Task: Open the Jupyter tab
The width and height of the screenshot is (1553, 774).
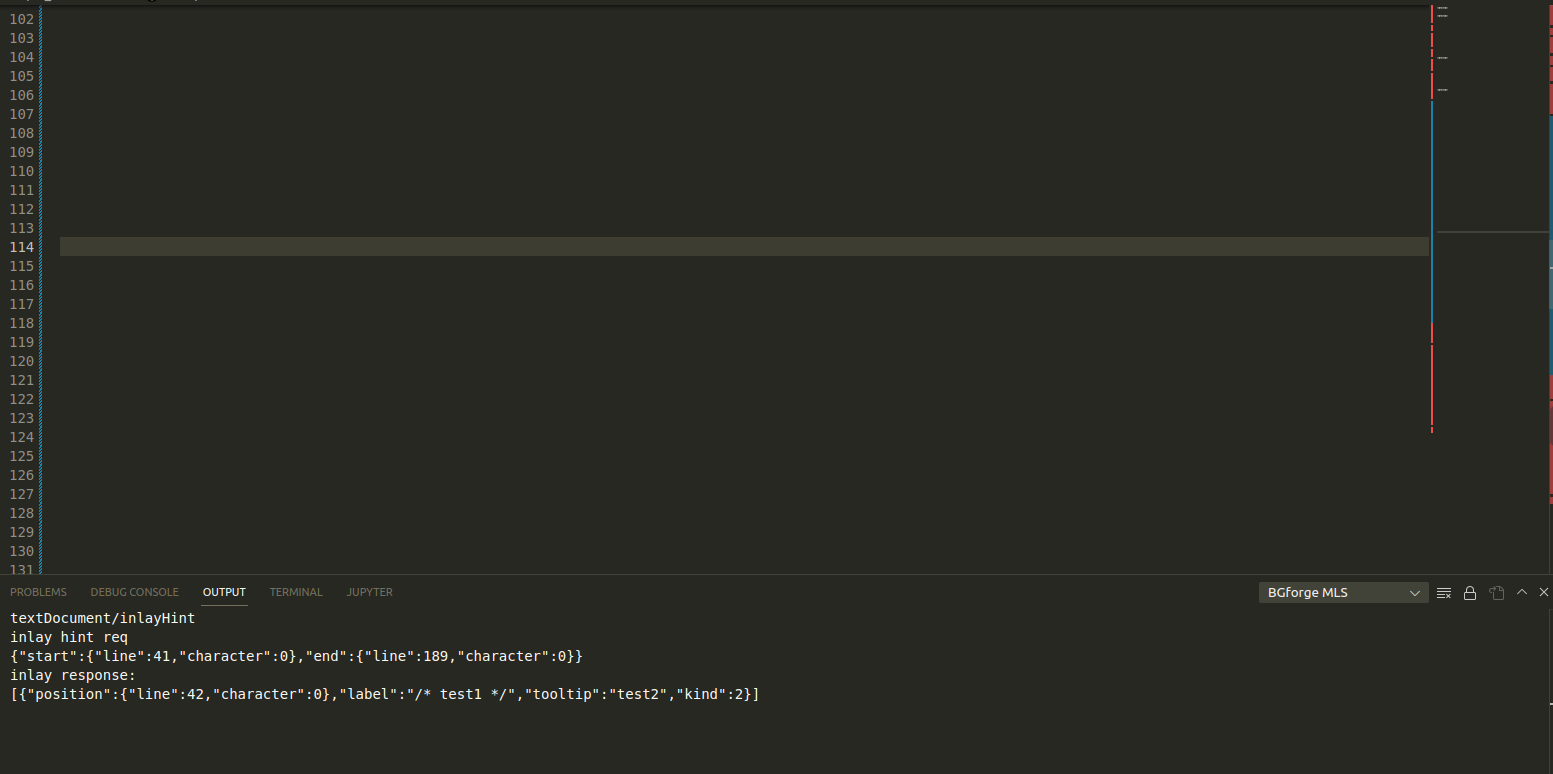Action: point(369,592)
